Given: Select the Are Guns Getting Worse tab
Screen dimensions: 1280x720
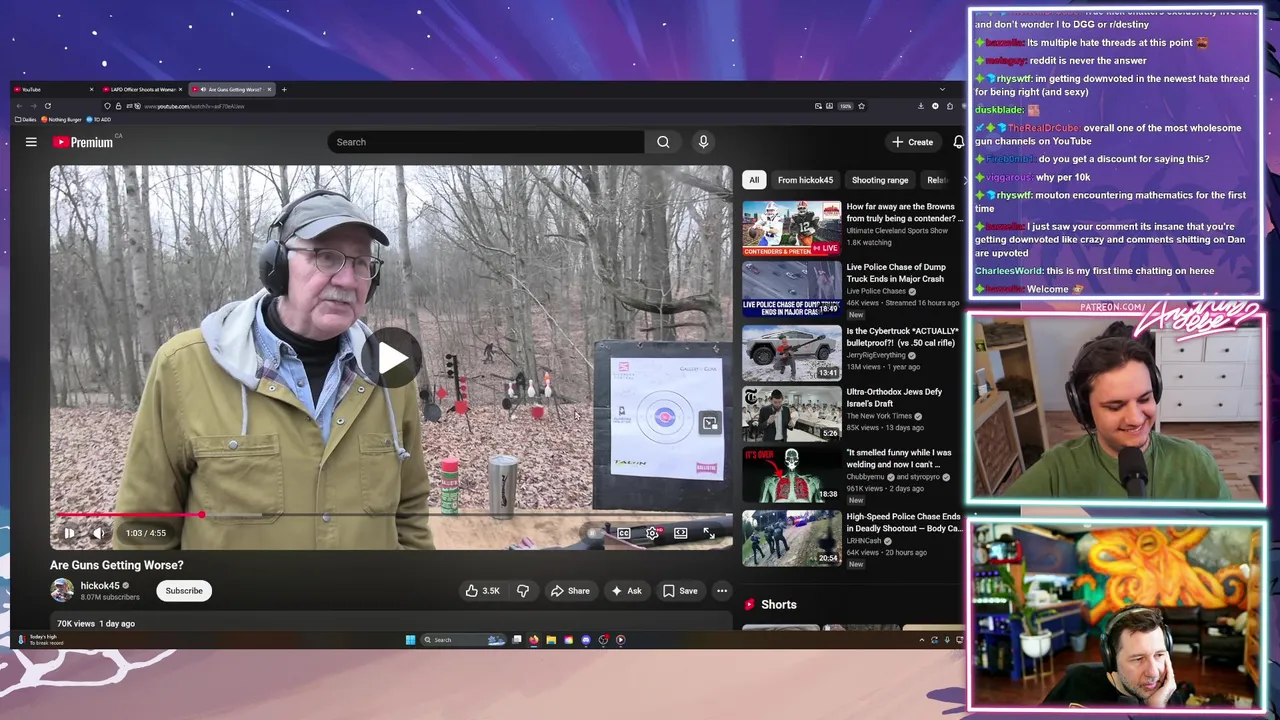Looking at the screenshot, I should (x=232, y=89).
